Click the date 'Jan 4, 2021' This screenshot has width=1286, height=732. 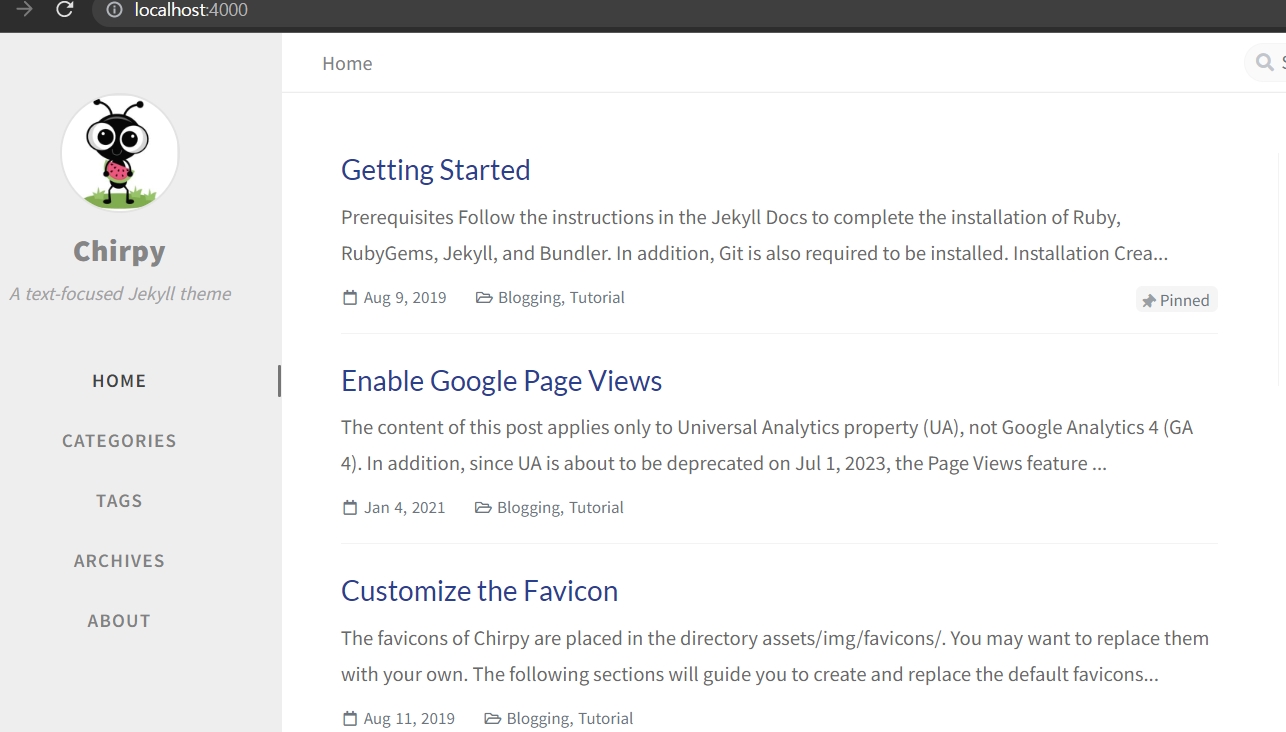click(x=405, y=508)
